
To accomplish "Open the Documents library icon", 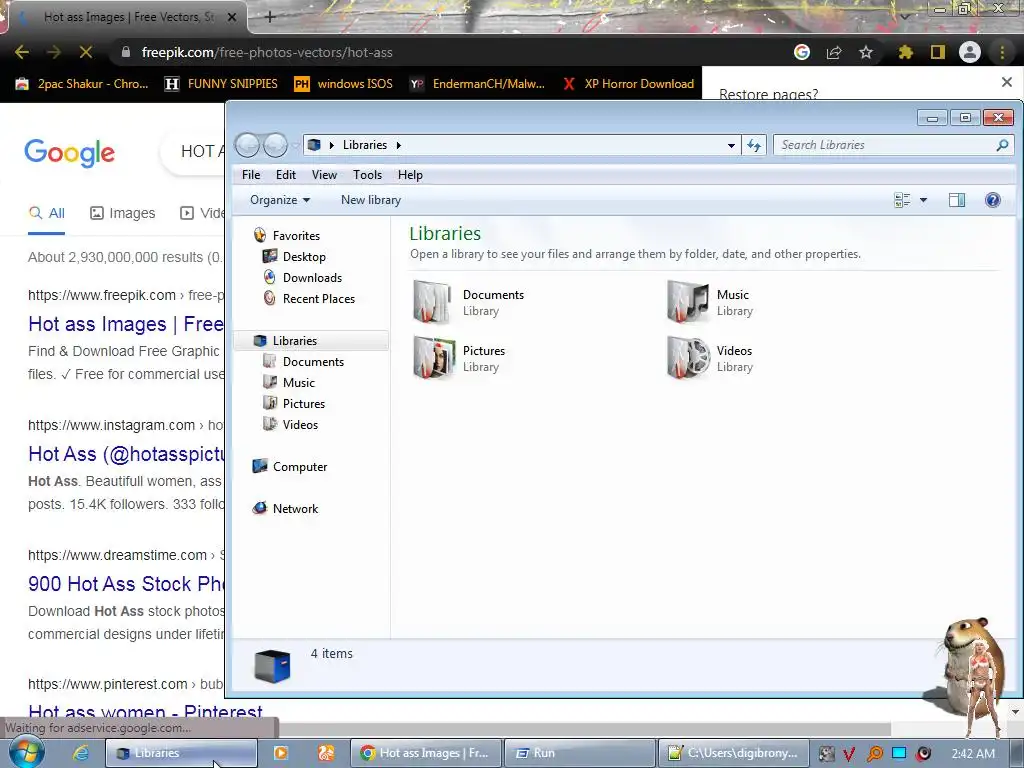I will click(x=432, y=302).
